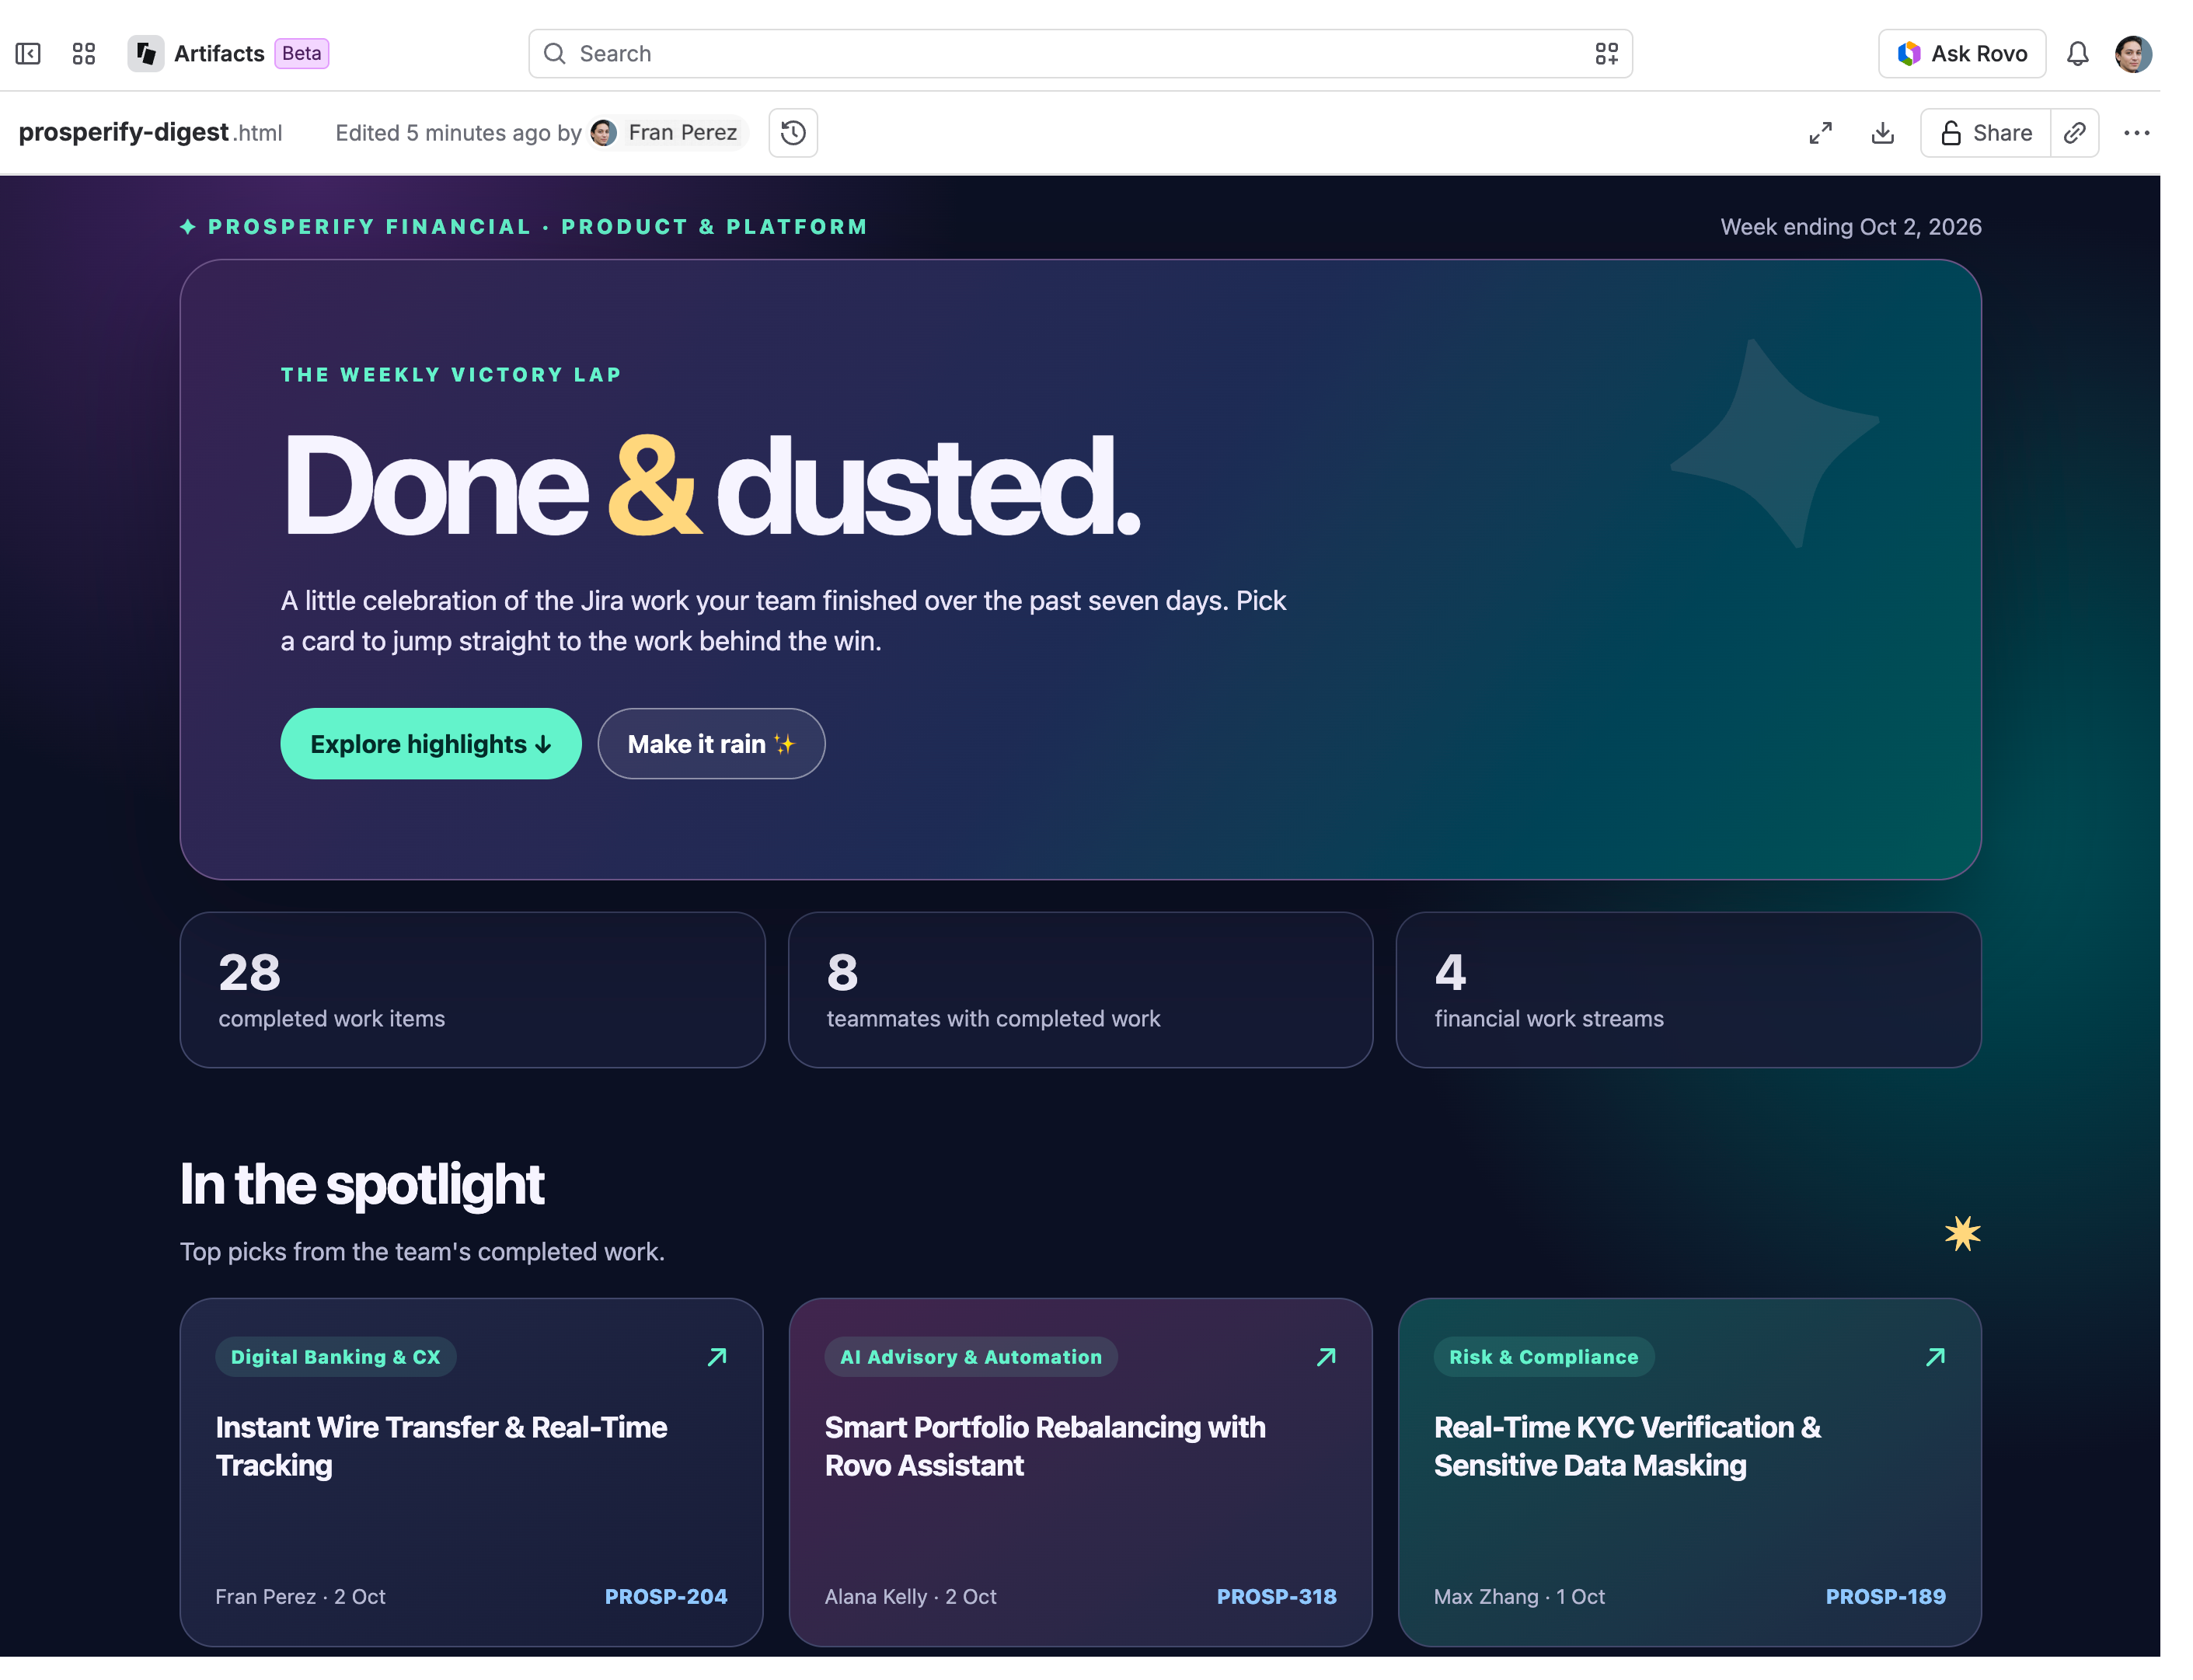Click Alana Kelly · 2 Oct text

click(910, 1596)
